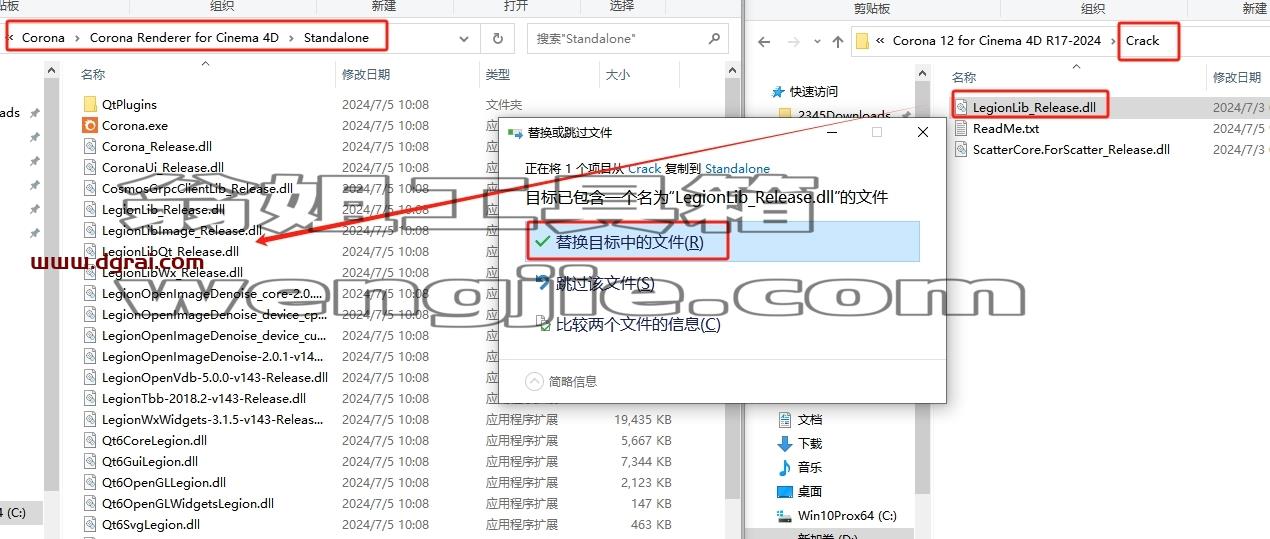Click the 19,435 KB size cell

click(x=642, y=419)
